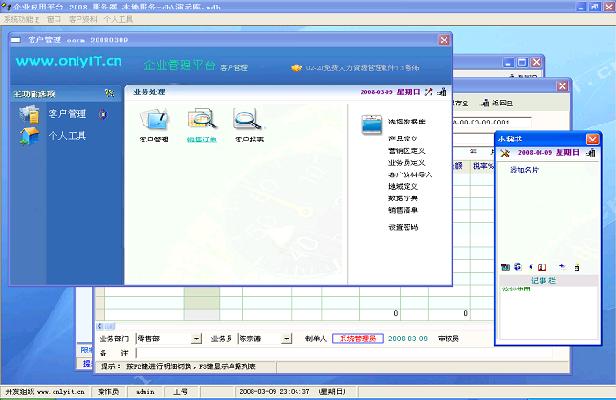The image size is (616, 400).
Task: Click the tools icon in 小秘书 header
Action: click(506, 154)
